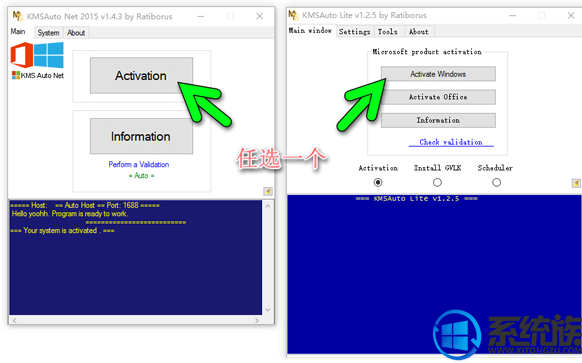This screenshot has height=363, width=582.
Task: Click Activation button in KMSAuto Net
Action: (141, 75)
